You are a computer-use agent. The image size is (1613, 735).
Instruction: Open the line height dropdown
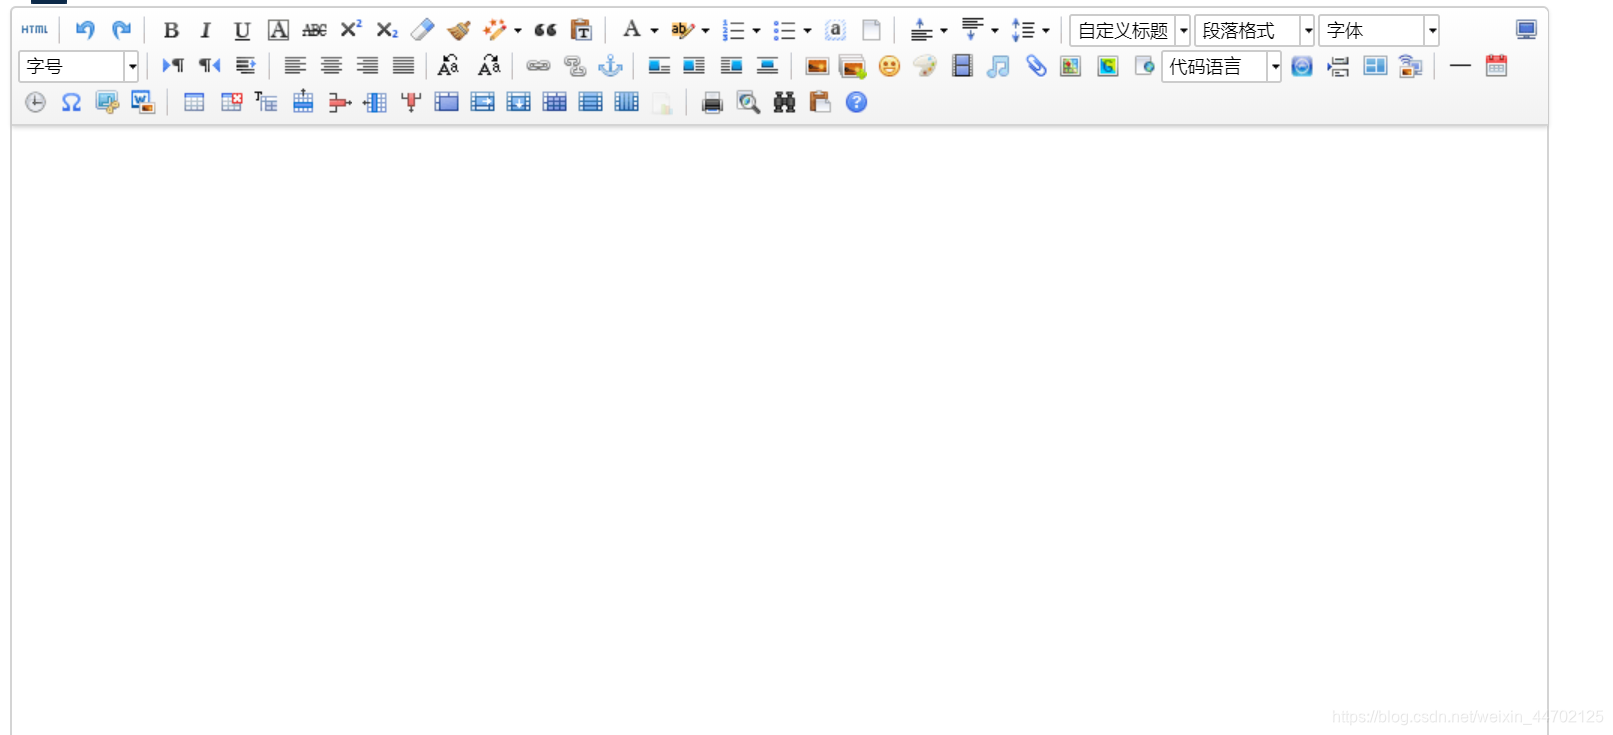[1046, 30]
